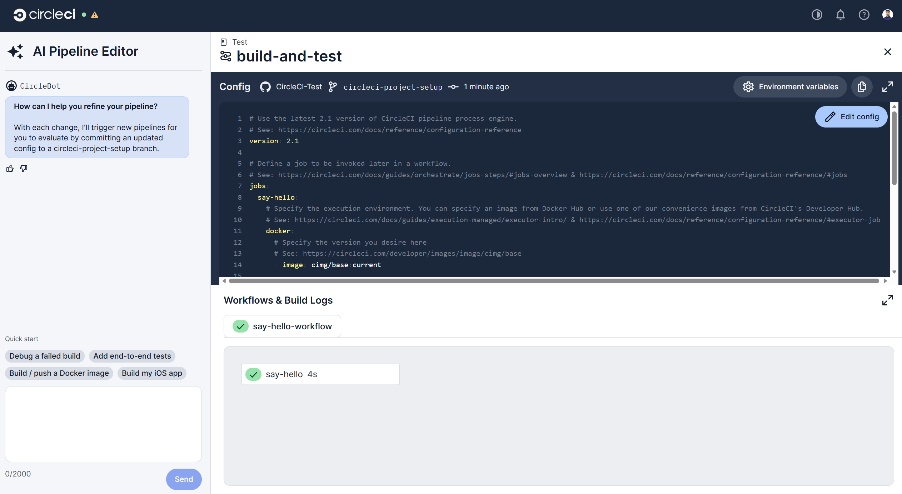
Task: Click the 'image: cimg/base:current' config line
Action: click(331, 265)
